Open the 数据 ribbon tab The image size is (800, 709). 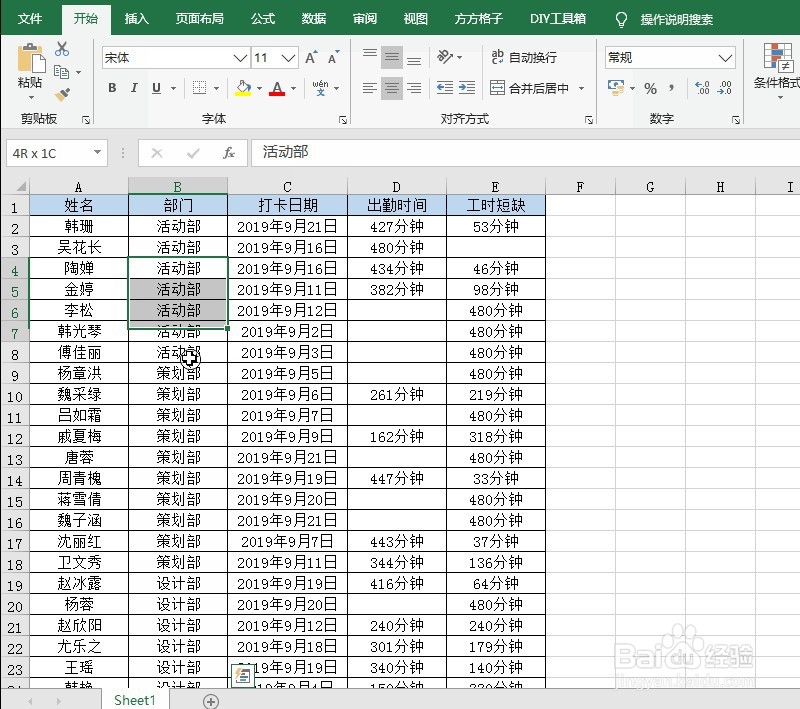[x=313, y=18]
